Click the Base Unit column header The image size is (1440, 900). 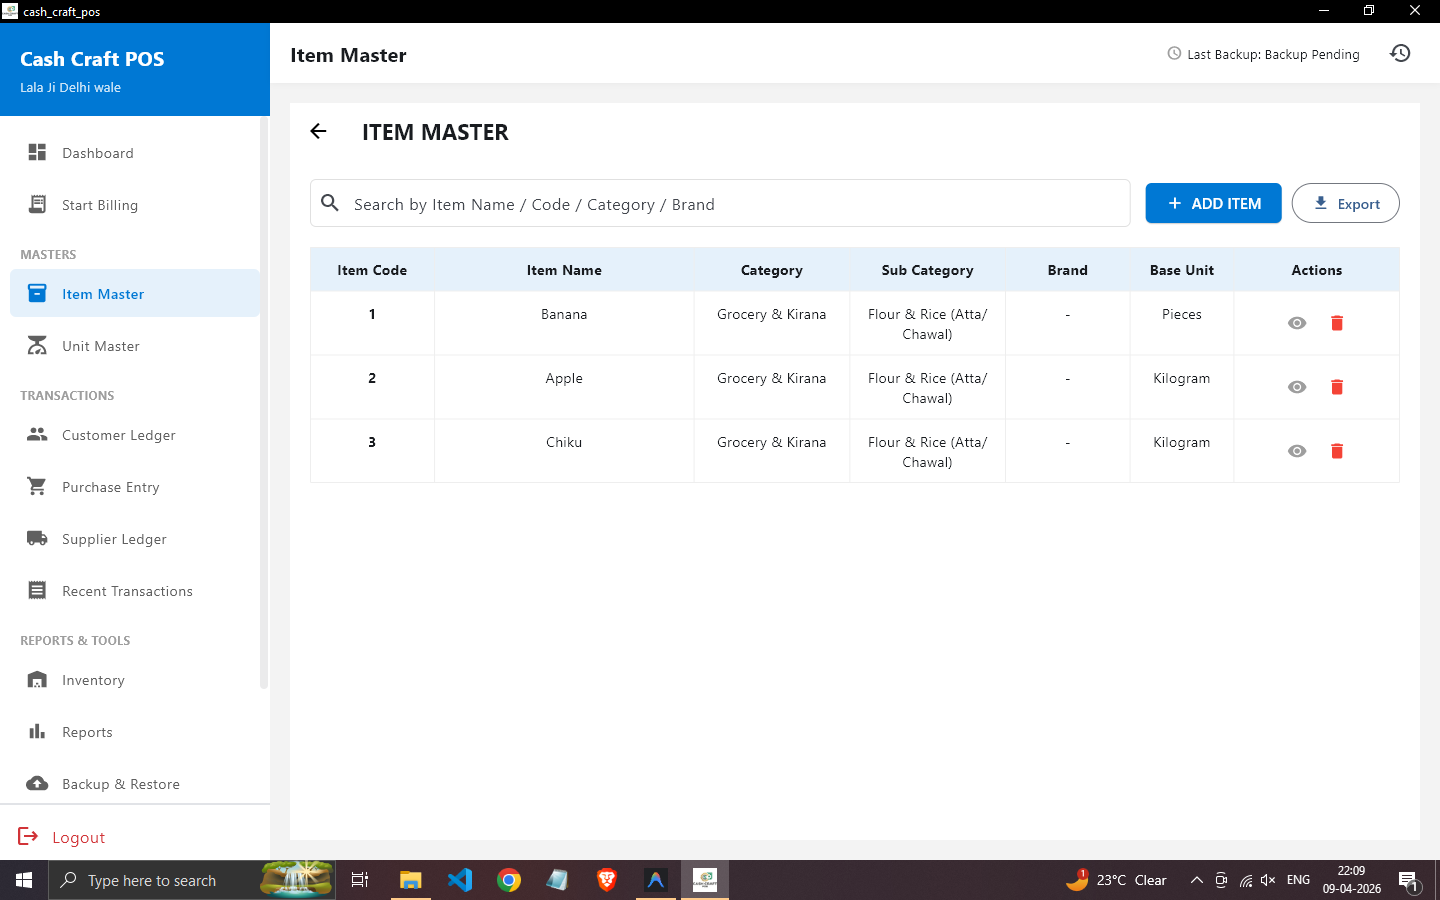(x=1181, y=270)
